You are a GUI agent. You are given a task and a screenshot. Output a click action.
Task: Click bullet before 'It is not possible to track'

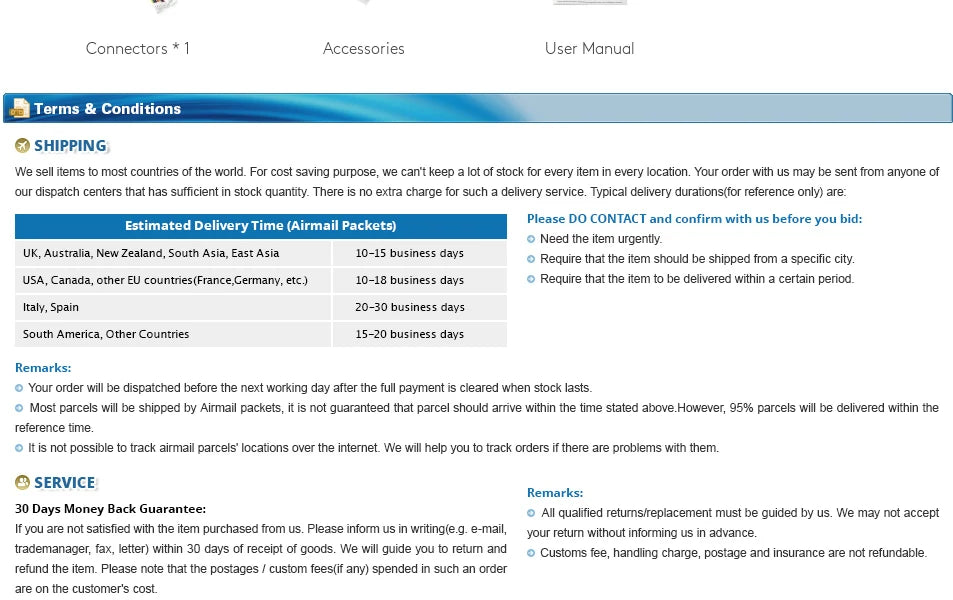19,448
